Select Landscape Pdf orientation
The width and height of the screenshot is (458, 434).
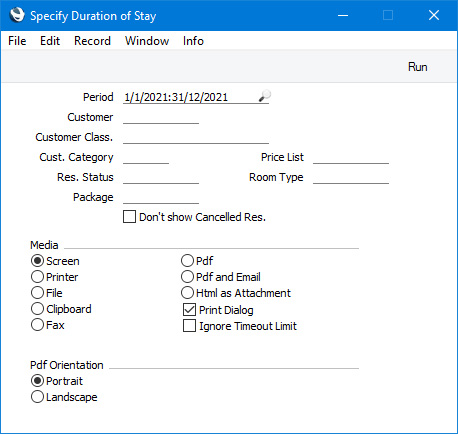37,397
